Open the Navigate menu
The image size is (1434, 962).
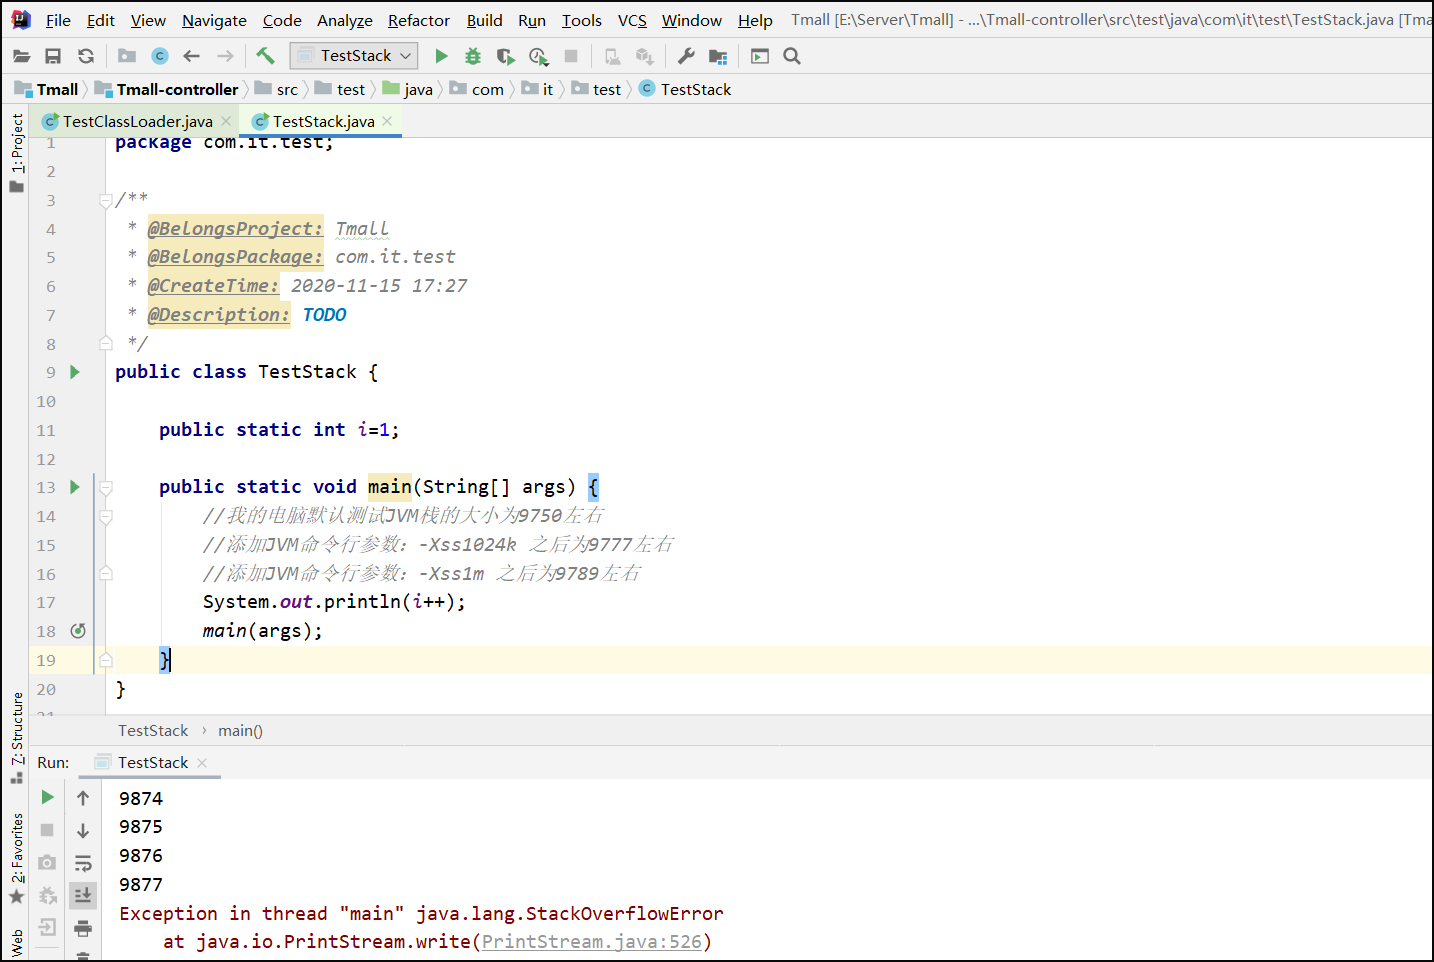tap(214, 20)
